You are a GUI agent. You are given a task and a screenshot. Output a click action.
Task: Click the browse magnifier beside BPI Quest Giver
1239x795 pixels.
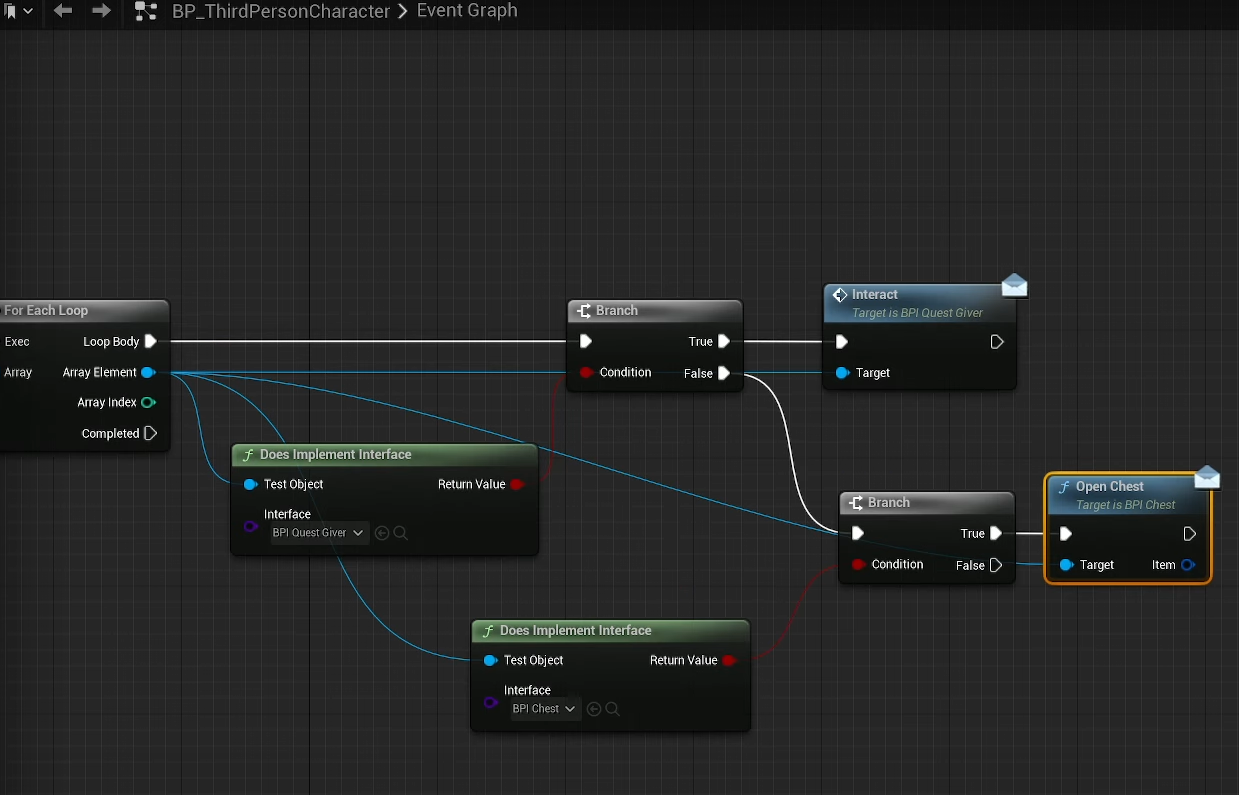click(401, 533)
